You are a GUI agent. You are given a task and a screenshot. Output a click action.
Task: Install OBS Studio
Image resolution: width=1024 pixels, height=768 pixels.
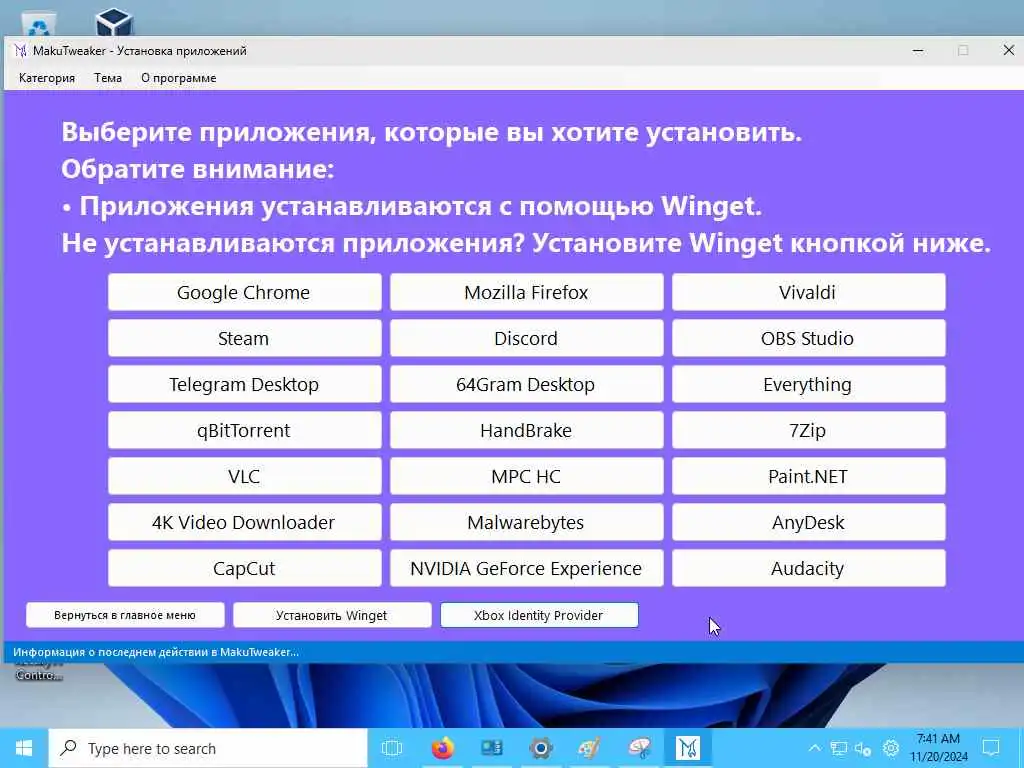tap(808, 338)
